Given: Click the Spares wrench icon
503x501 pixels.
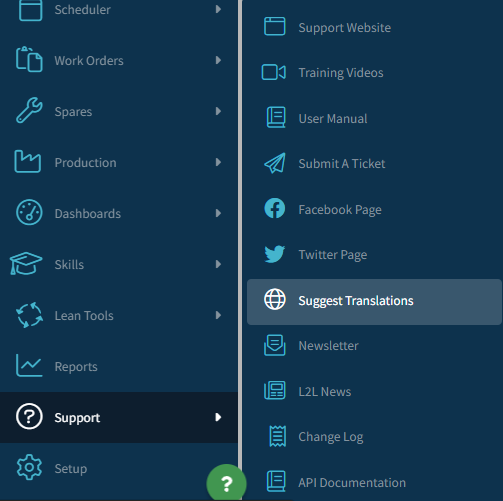Looking at the screenshot, I should coord(29,110).
